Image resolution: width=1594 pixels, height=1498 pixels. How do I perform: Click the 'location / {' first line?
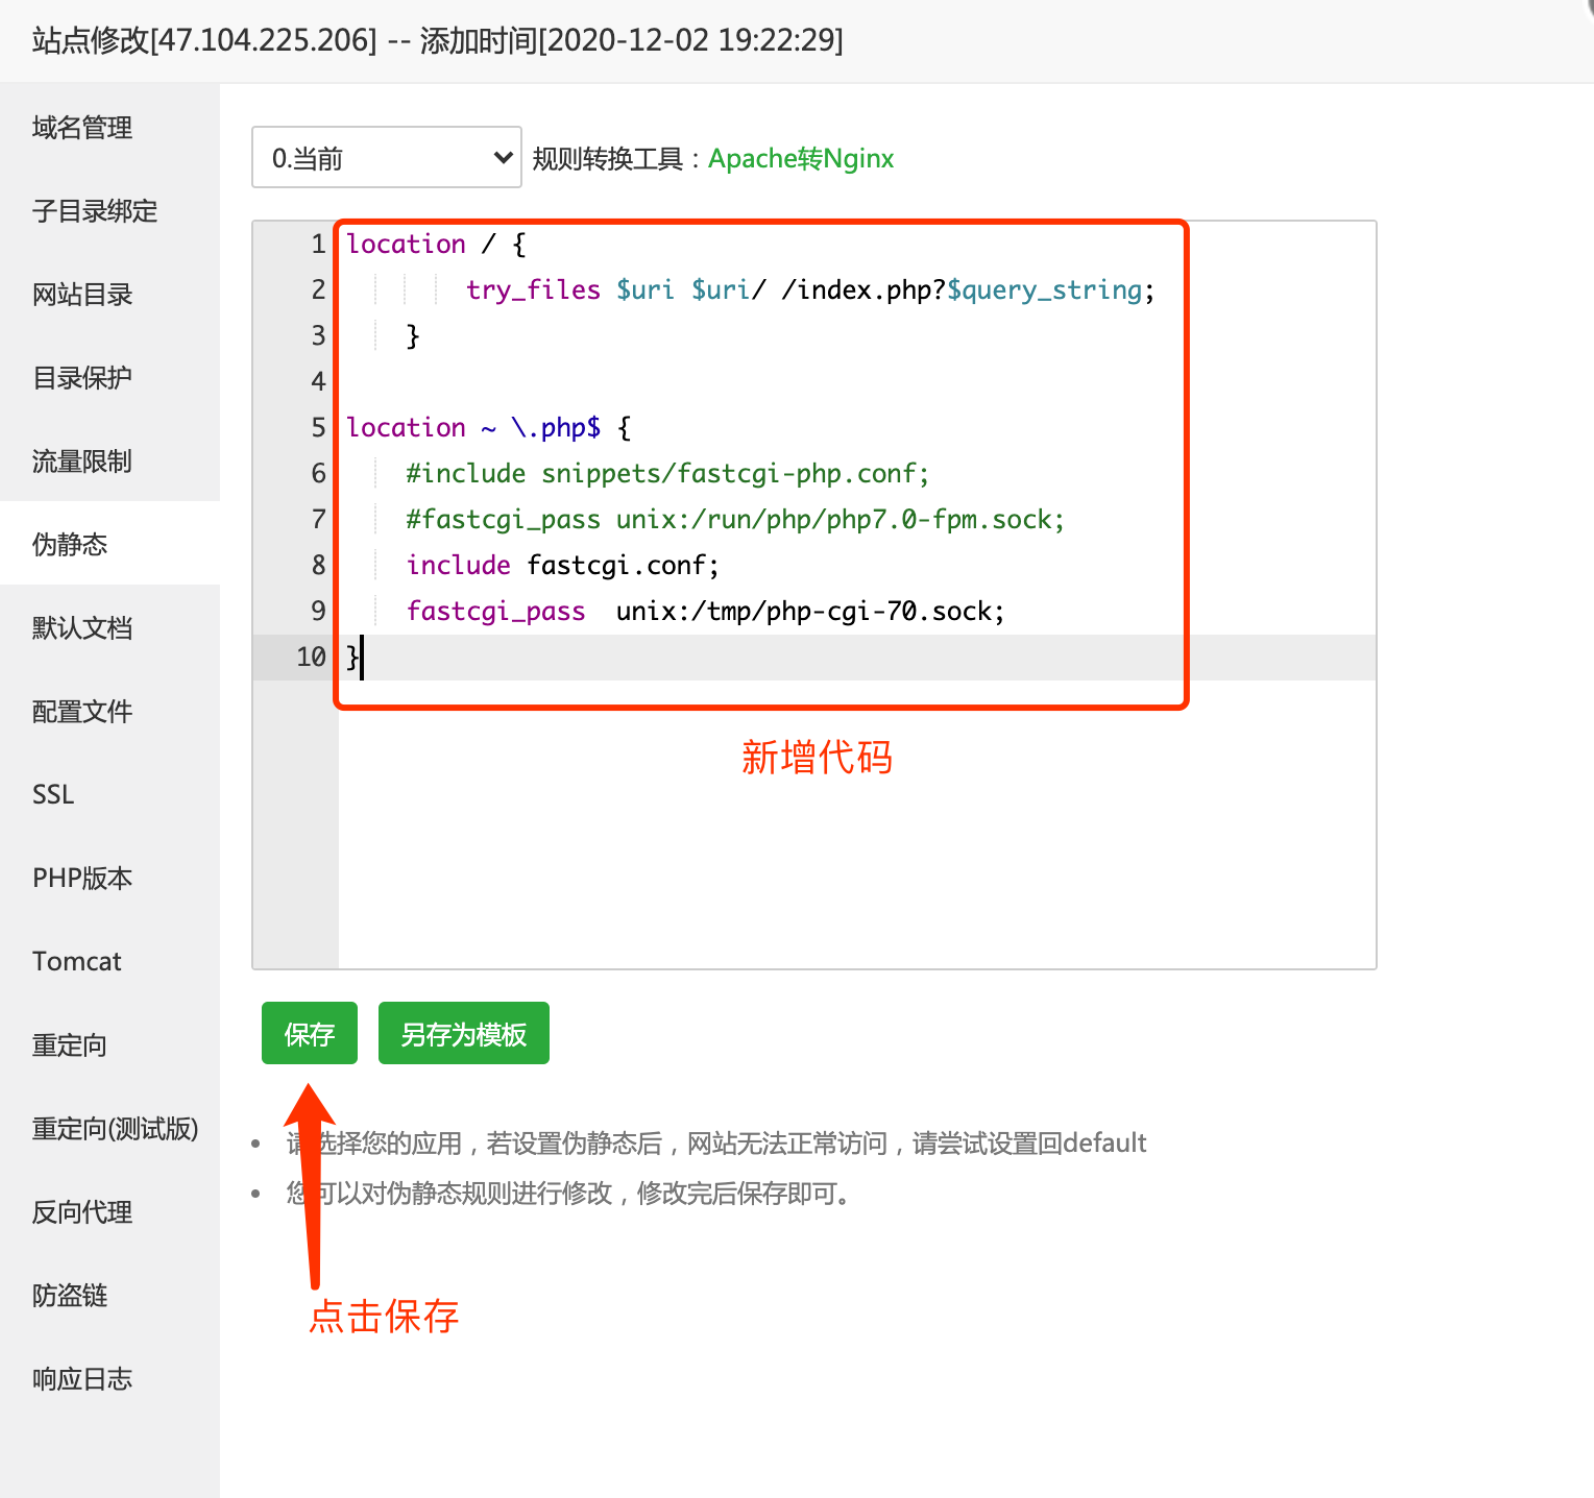[x=436, y=244]
